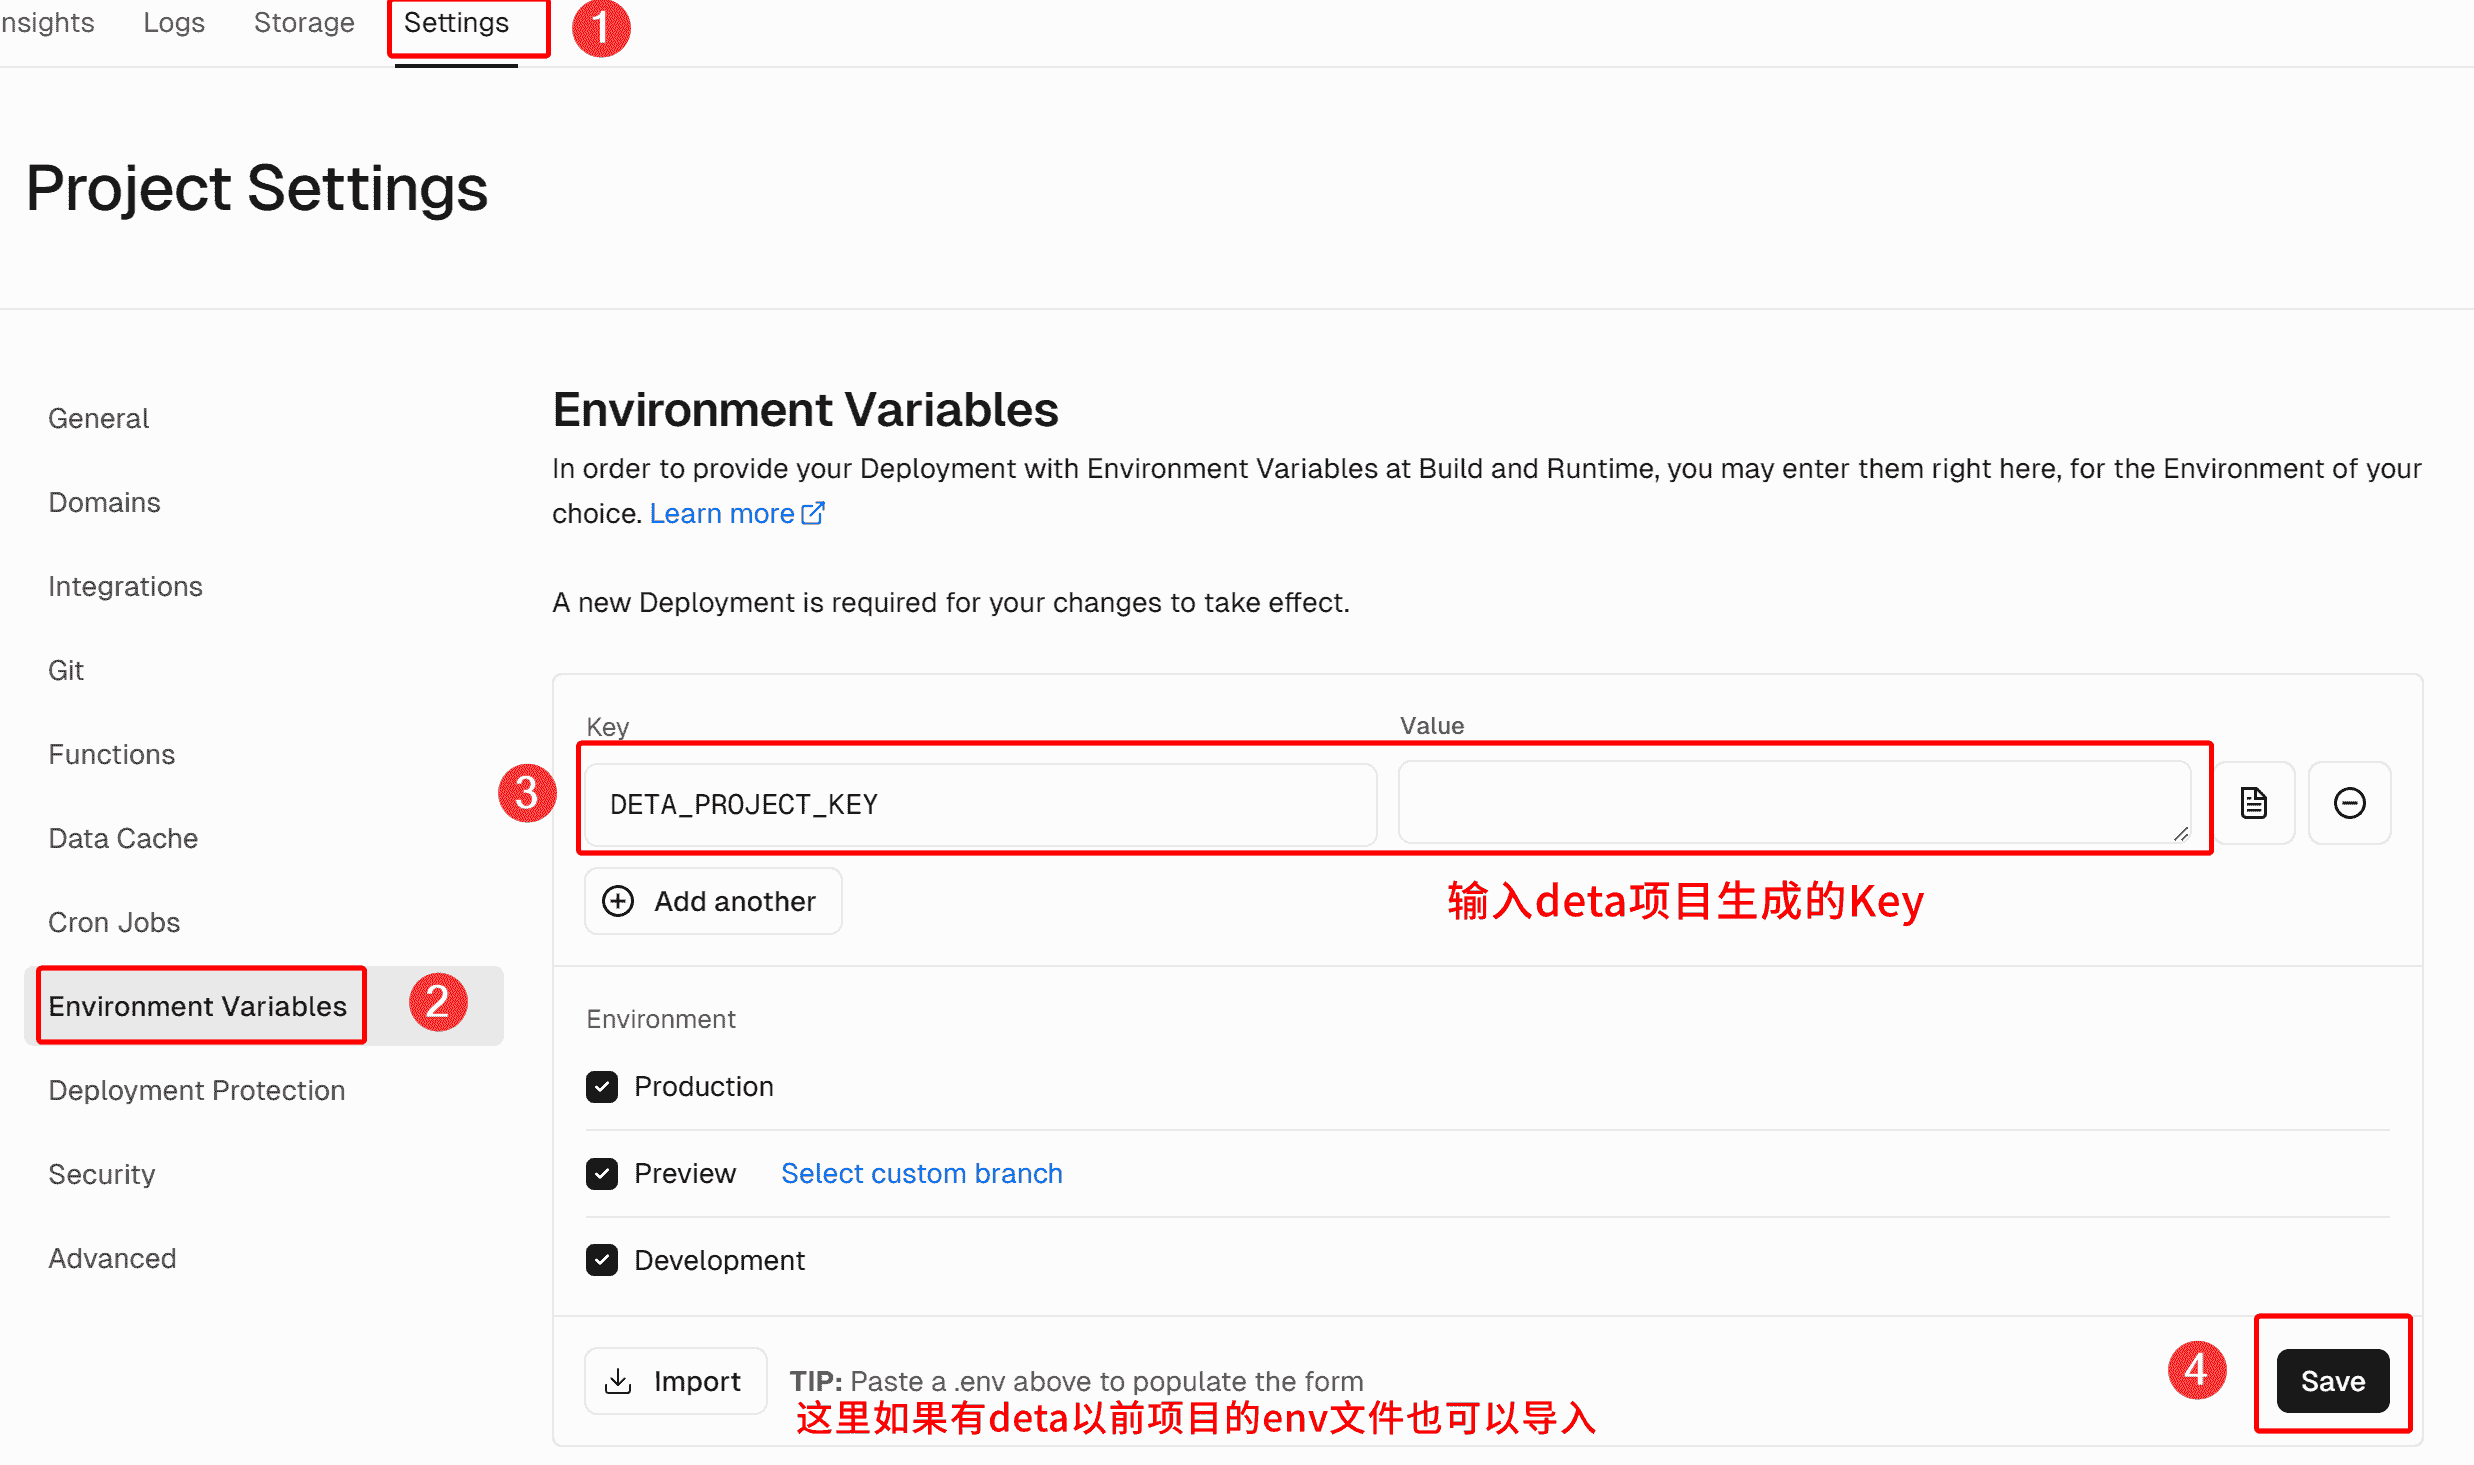Click the file document icon beside Value field
Image resolution: width=2474 pixels, height=1465 pixels.
(x=2253, y=803)
